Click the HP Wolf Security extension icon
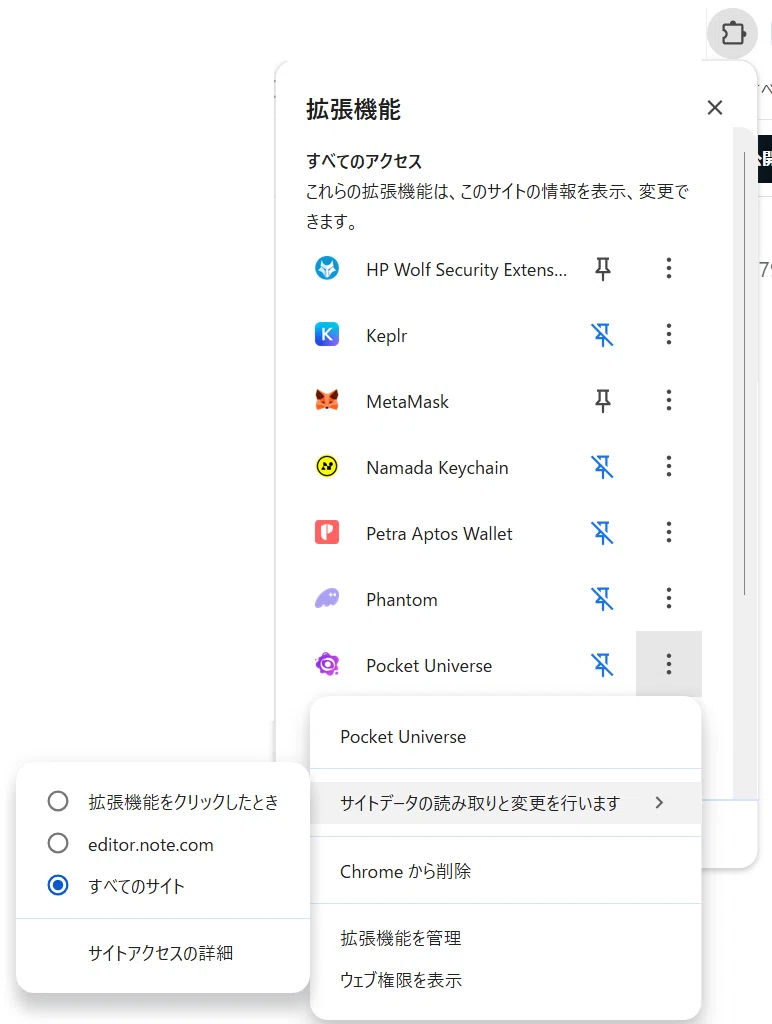Viewport: 772px width, 1024px height. pyautogui.click(x=327, y=268)
